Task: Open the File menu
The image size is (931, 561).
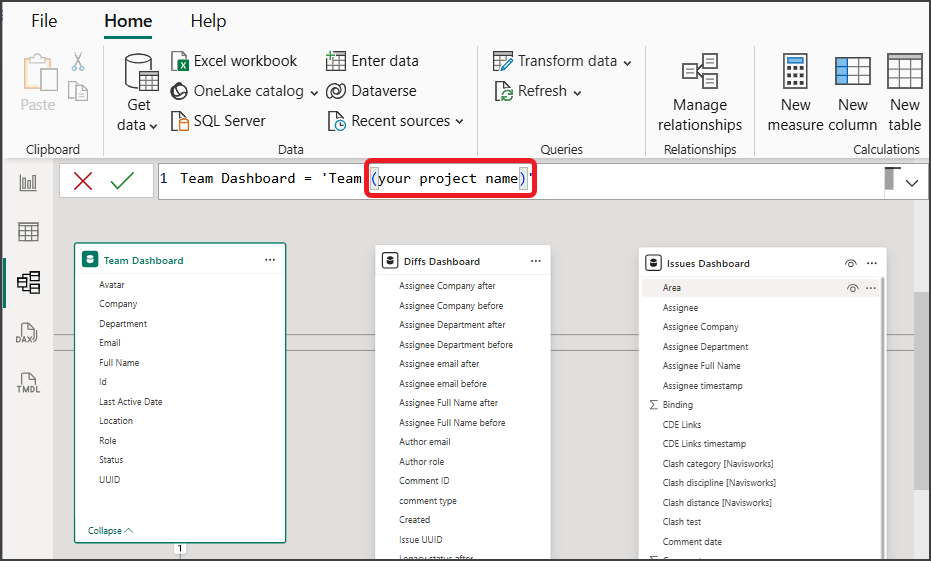Action: point(44,21)
